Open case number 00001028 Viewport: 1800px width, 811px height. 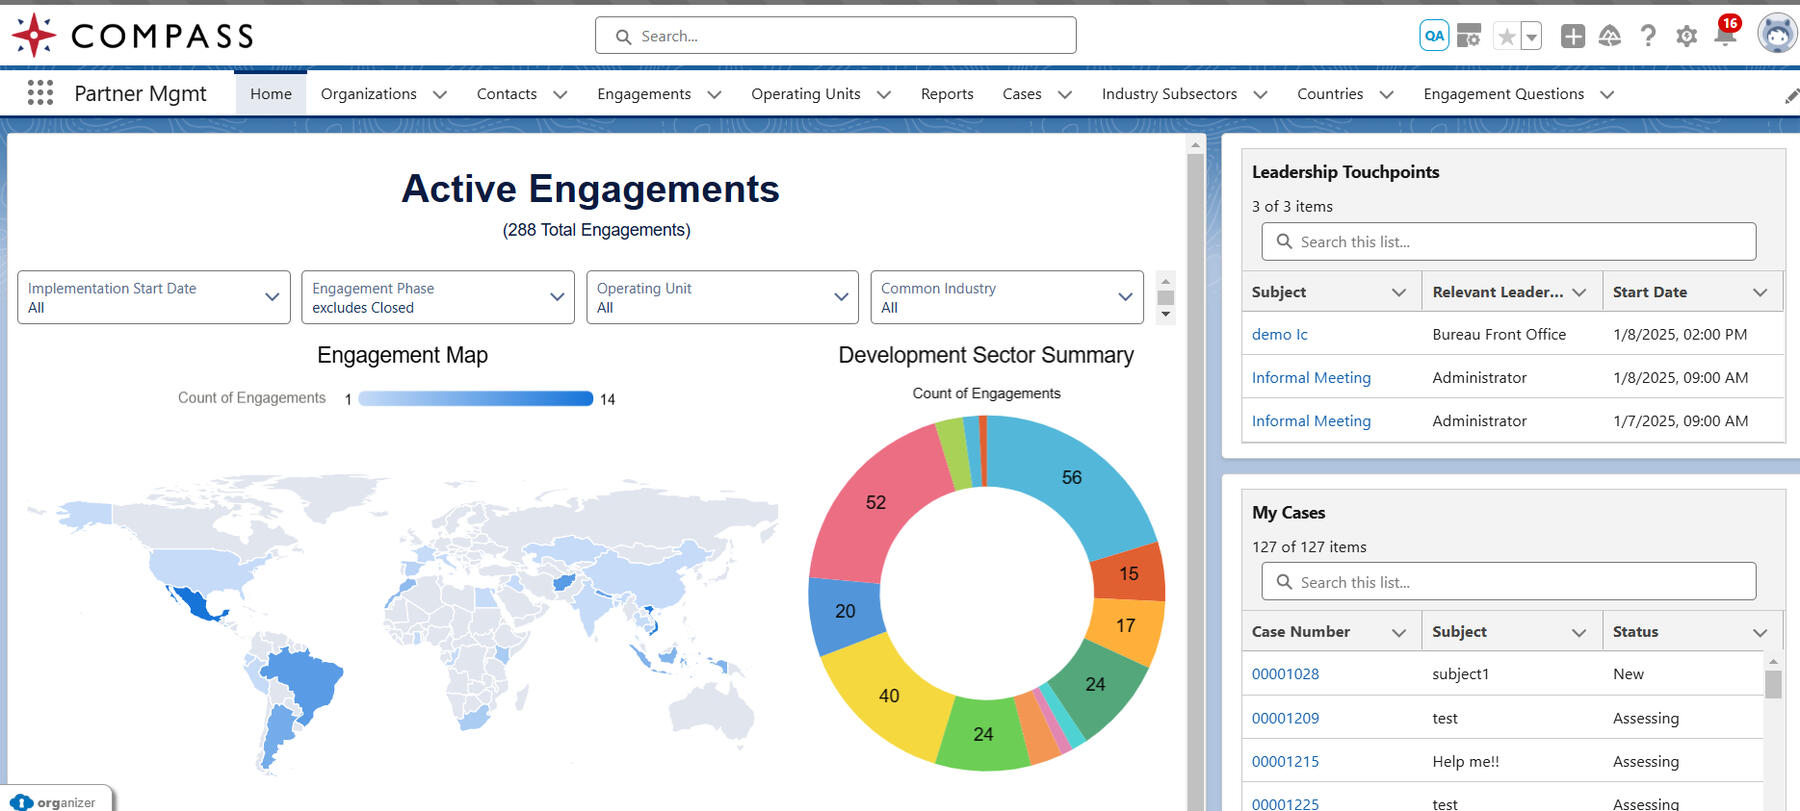[1285, 674]
